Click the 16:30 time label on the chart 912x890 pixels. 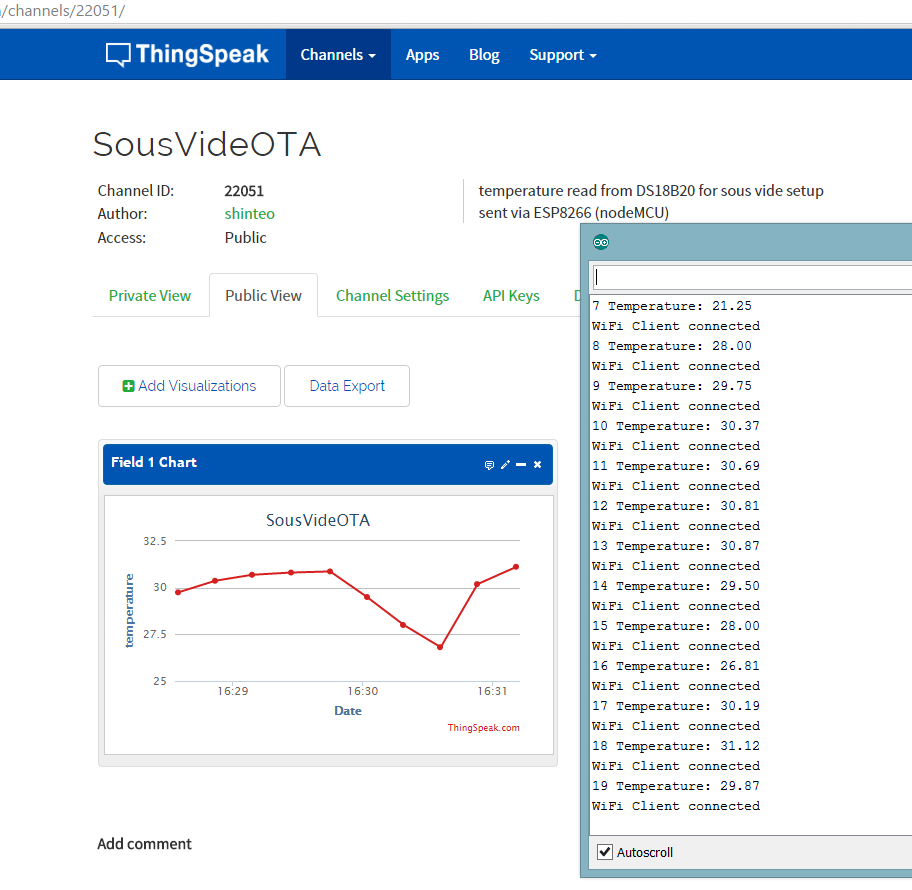coord(363,691)
